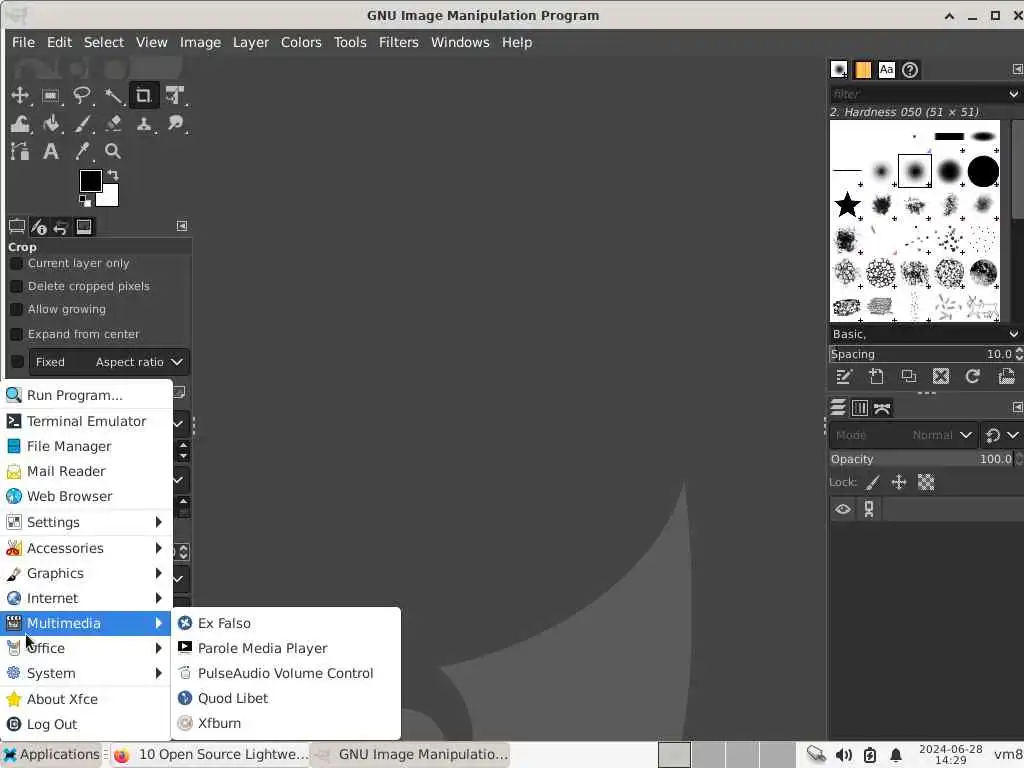Enable Delete cropped pixels option
The height and width of the screenshot is (768, 1024).
tap(16, 286)
